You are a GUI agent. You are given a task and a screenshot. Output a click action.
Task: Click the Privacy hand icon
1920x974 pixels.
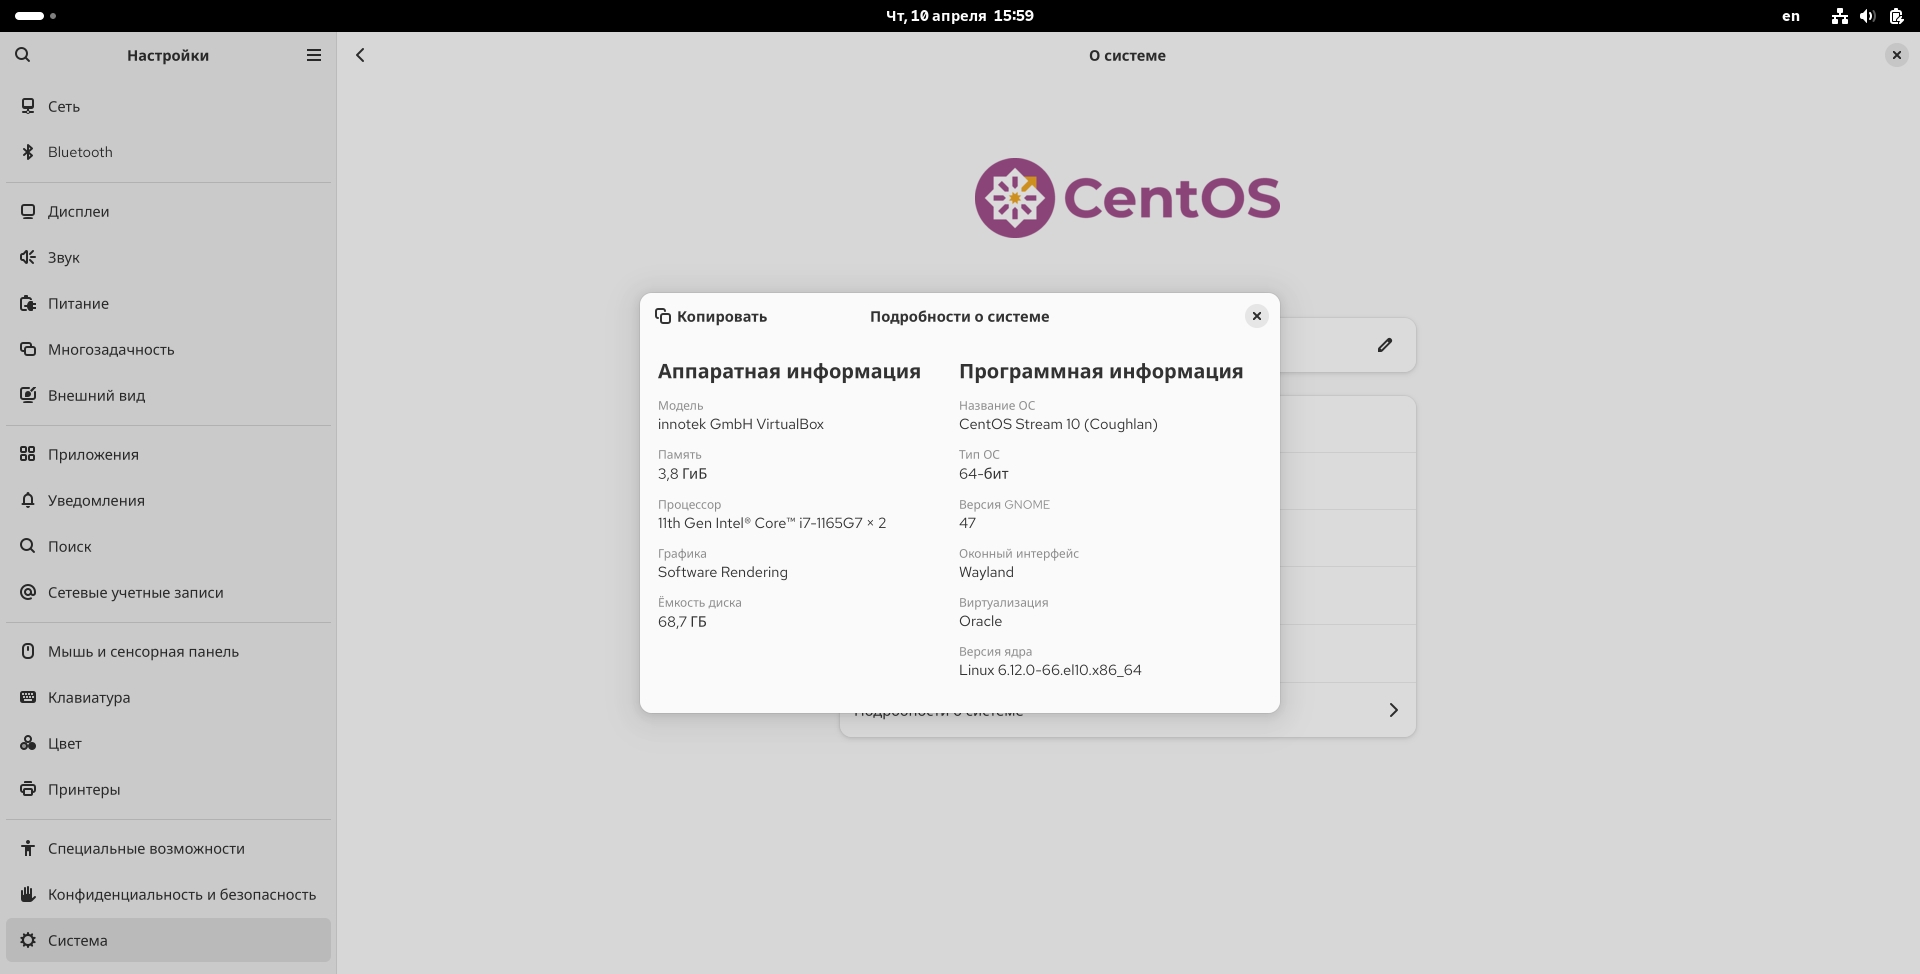coord(28,894)
